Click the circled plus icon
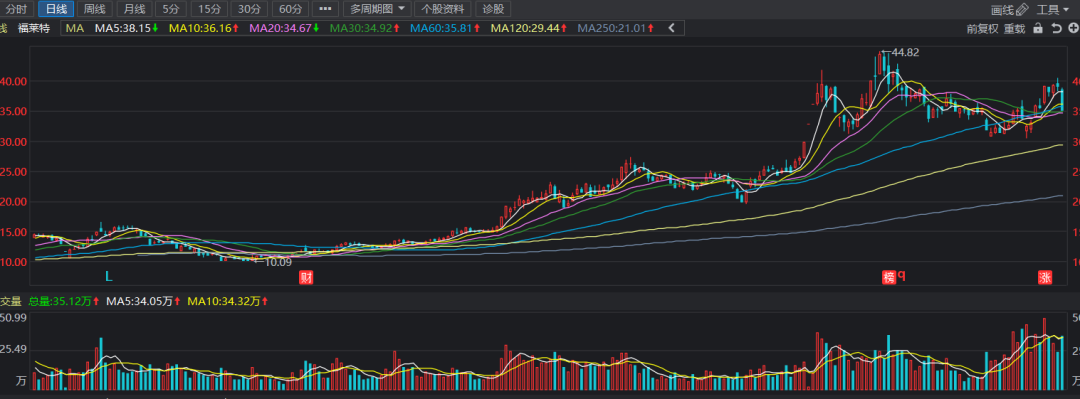Image resolution: width=1080 pixels, height=399 pixels. (1073, 28)
